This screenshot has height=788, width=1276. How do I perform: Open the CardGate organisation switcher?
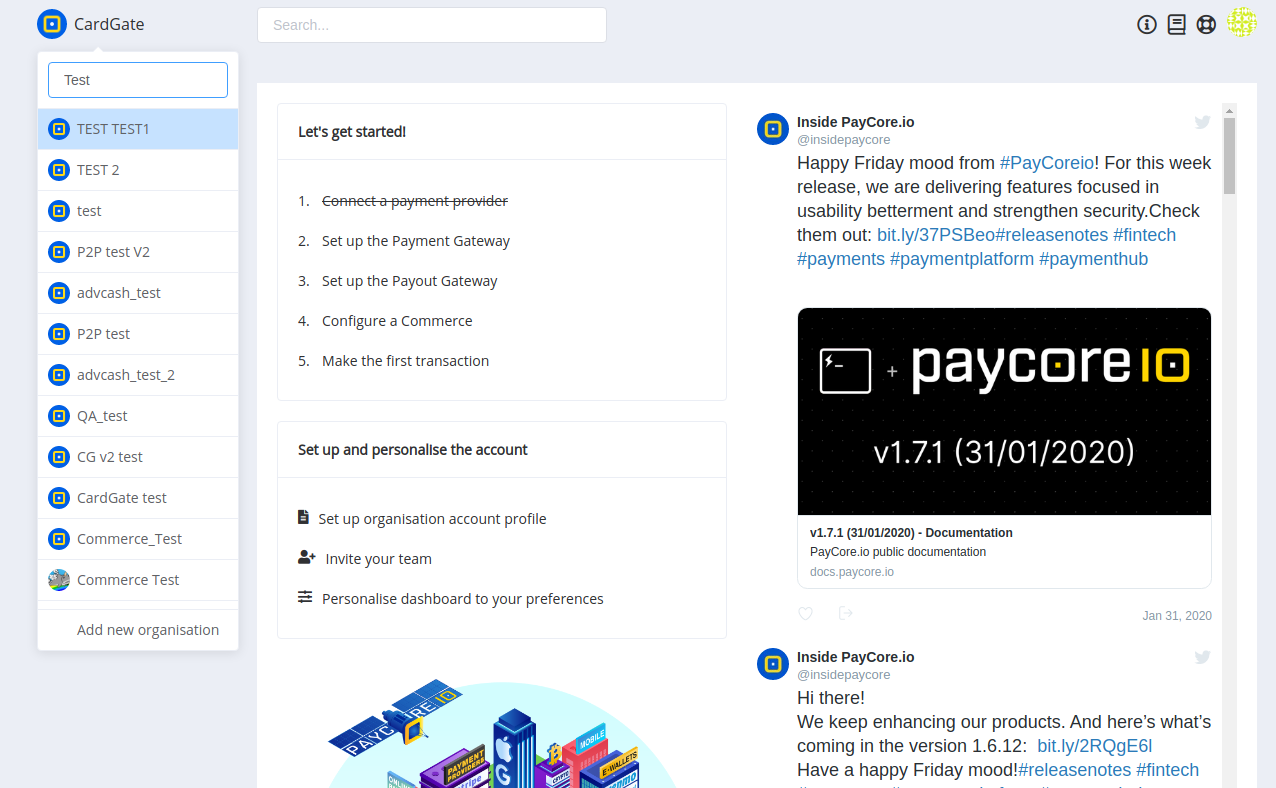click(x=91, y=24)
